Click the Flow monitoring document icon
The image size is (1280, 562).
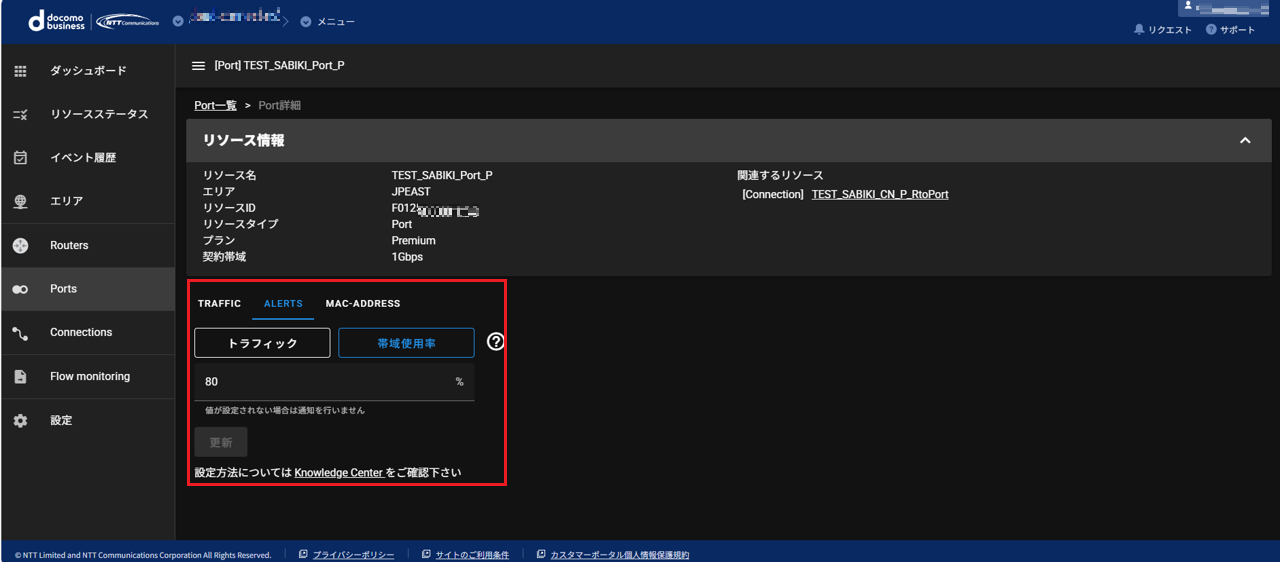click(20, 377)
